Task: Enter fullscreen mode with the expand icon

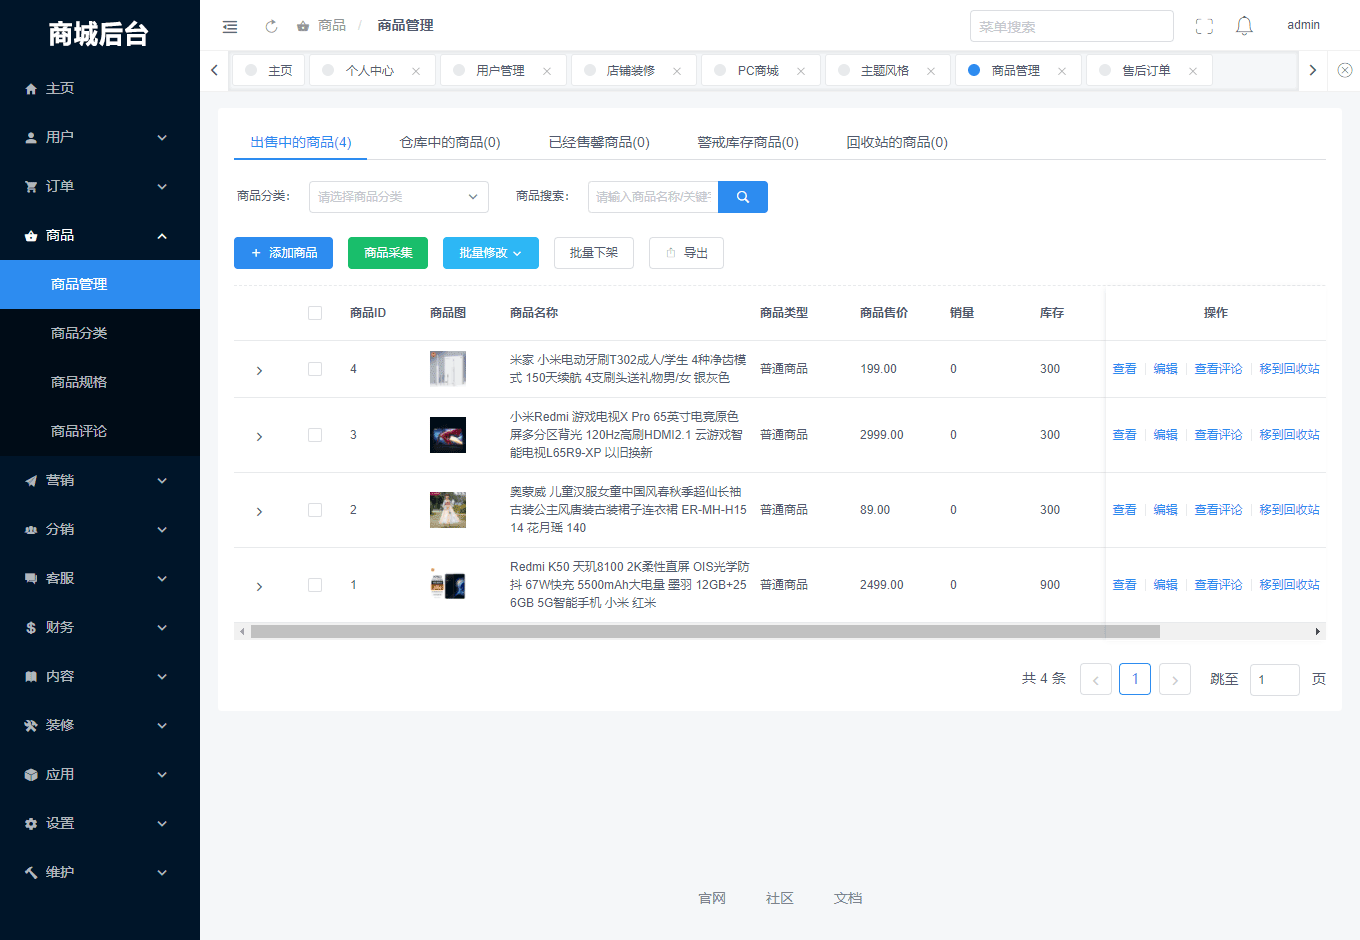Action: (1204, 26)
